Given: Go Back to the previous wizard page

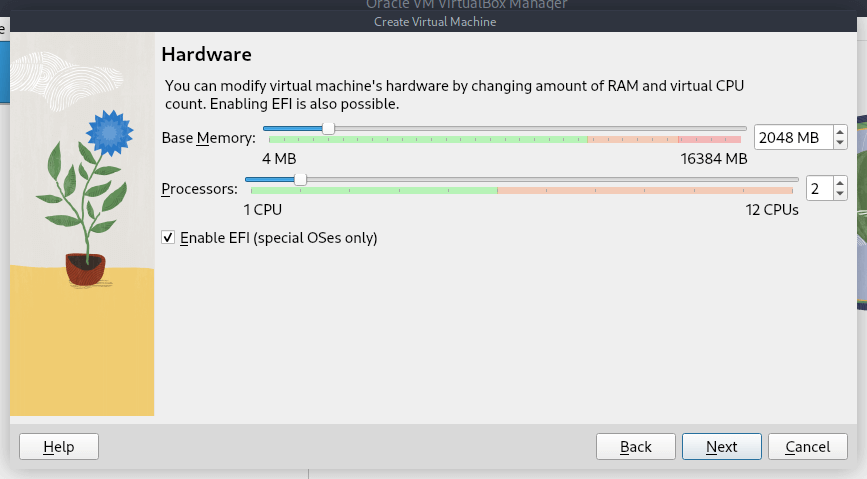Looking at the screenshot, I should 635,447.
